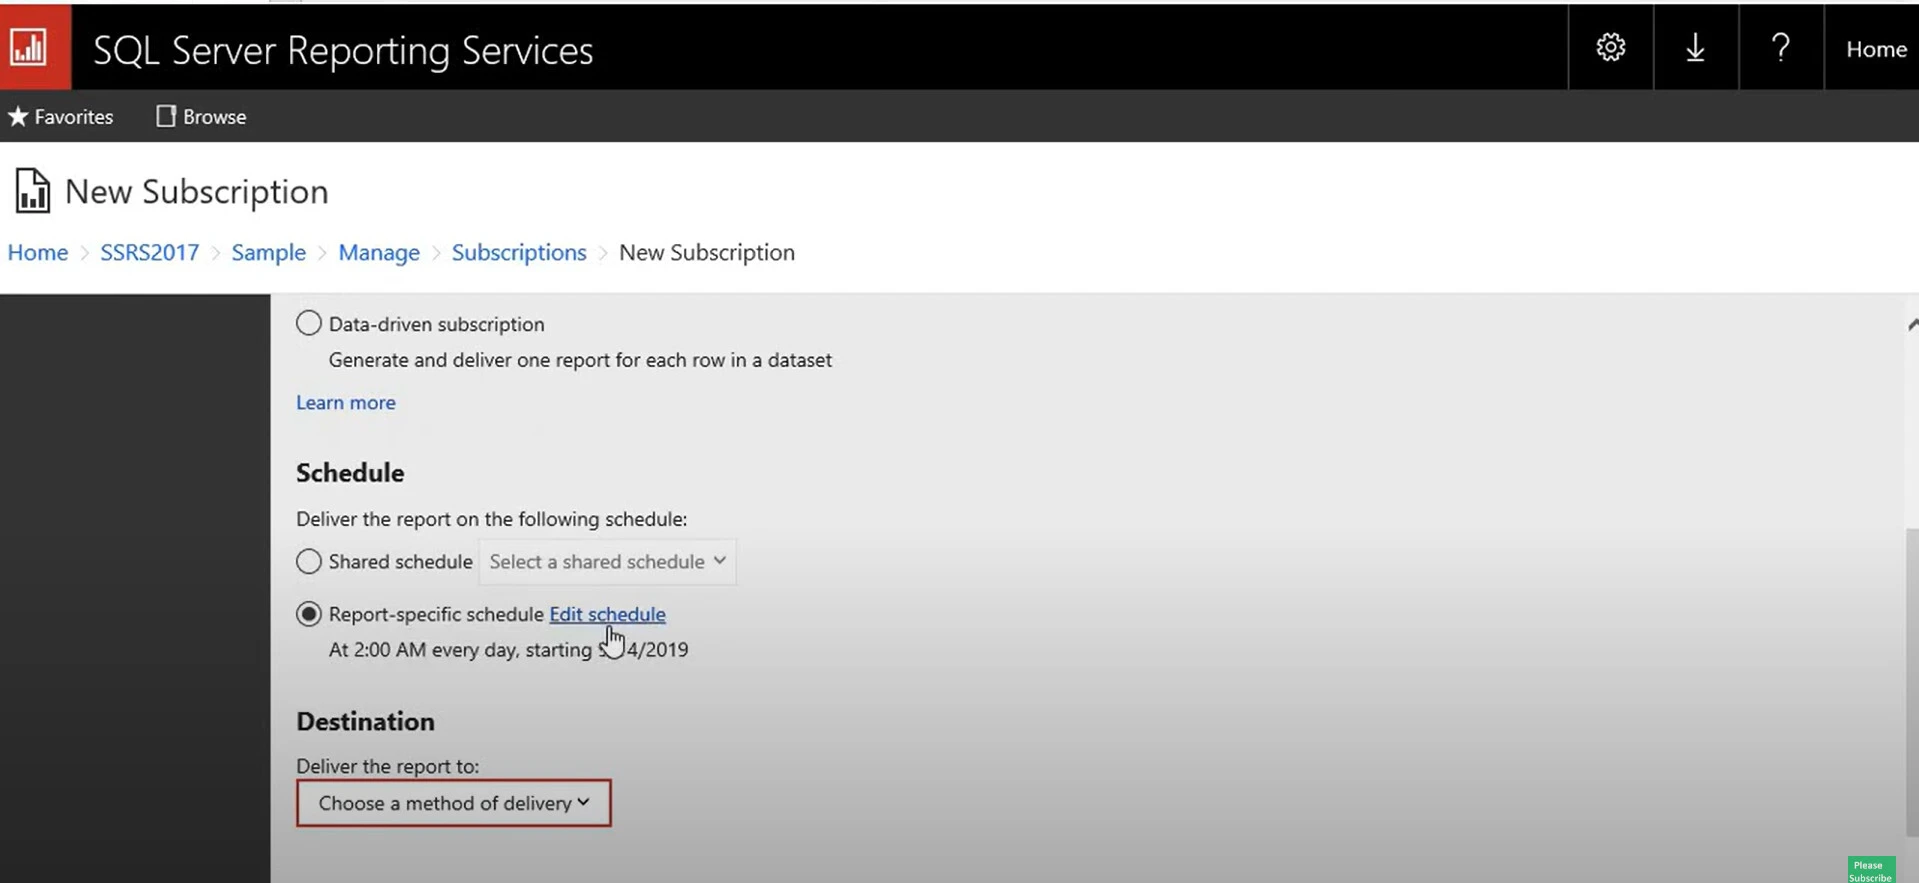Select the Shared schedule radio button
This screenshot has height=883, width=1919.
tap(309, 561)
